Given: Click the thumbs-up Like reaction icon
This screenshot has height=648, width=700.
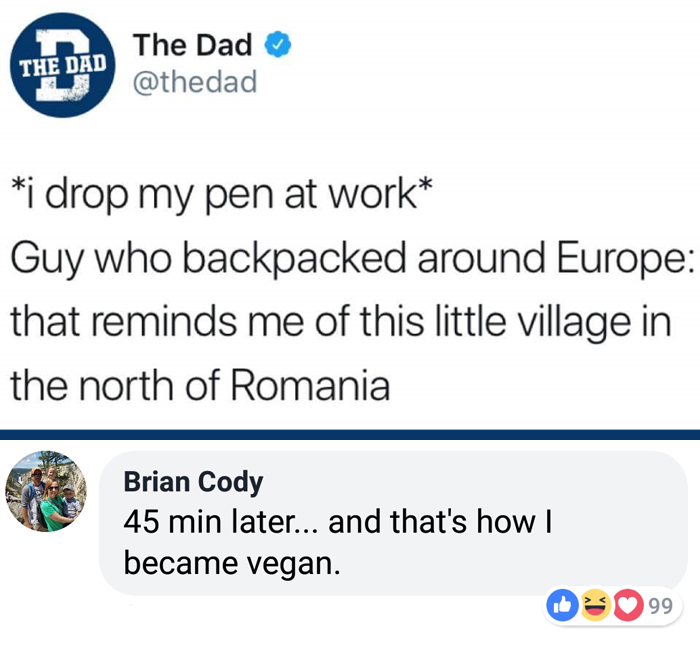Looking at the screenshot, I should point(563,605).
